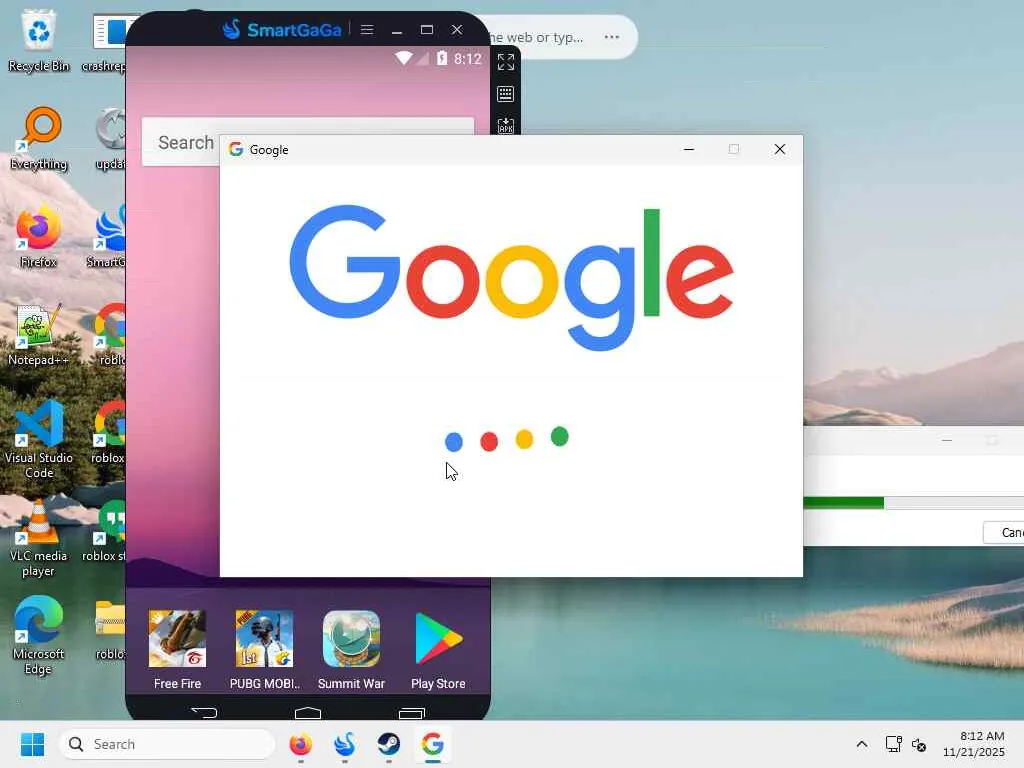The height and width of the screenshot is (768, 1024).
Task: Click the three-dots menu in the browser widget
Action: (612, 37)
